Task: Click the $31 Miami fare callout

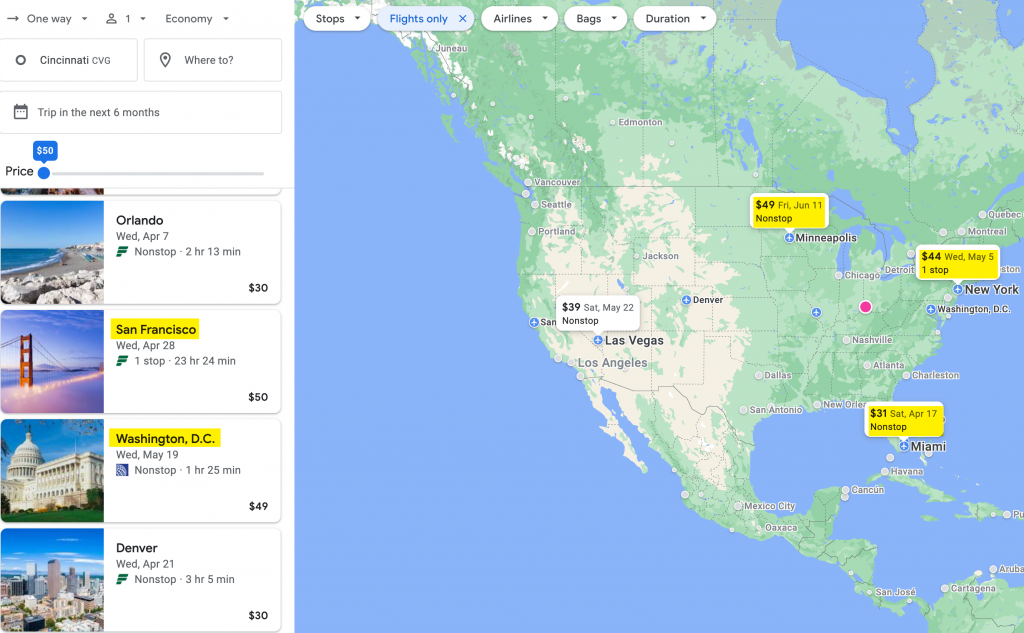Action: (904, 419)
